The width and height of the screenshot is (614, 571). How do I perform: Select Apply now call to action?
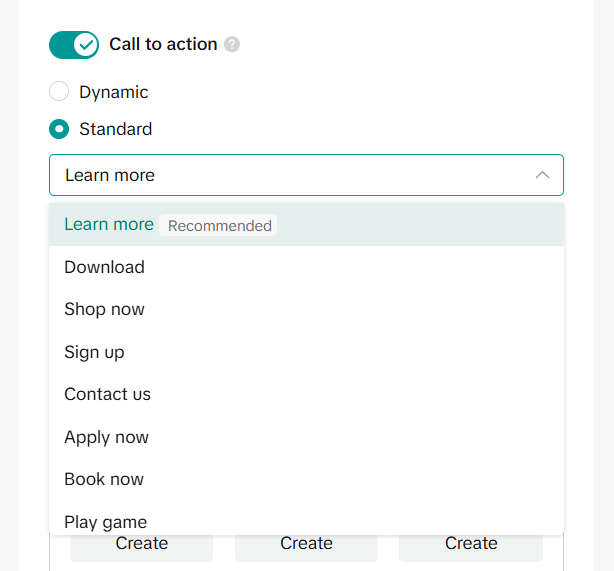tap(106, 437)
